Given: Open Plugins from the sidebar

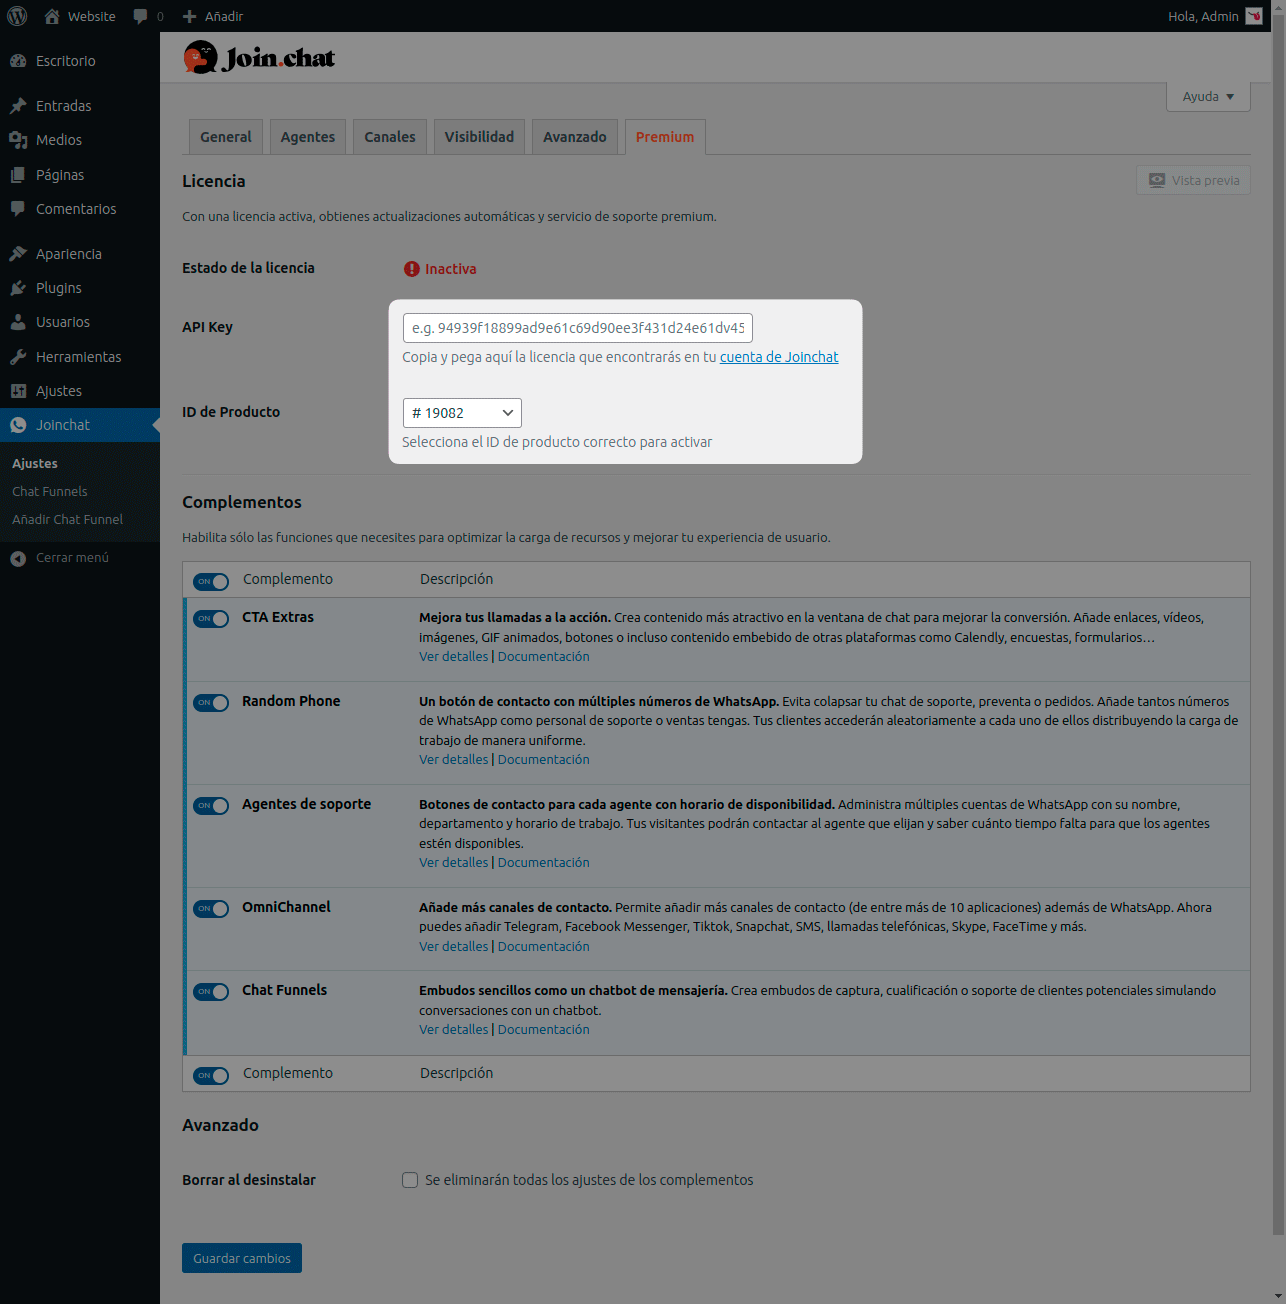Looking at the screenshot, I should (58, 288).
